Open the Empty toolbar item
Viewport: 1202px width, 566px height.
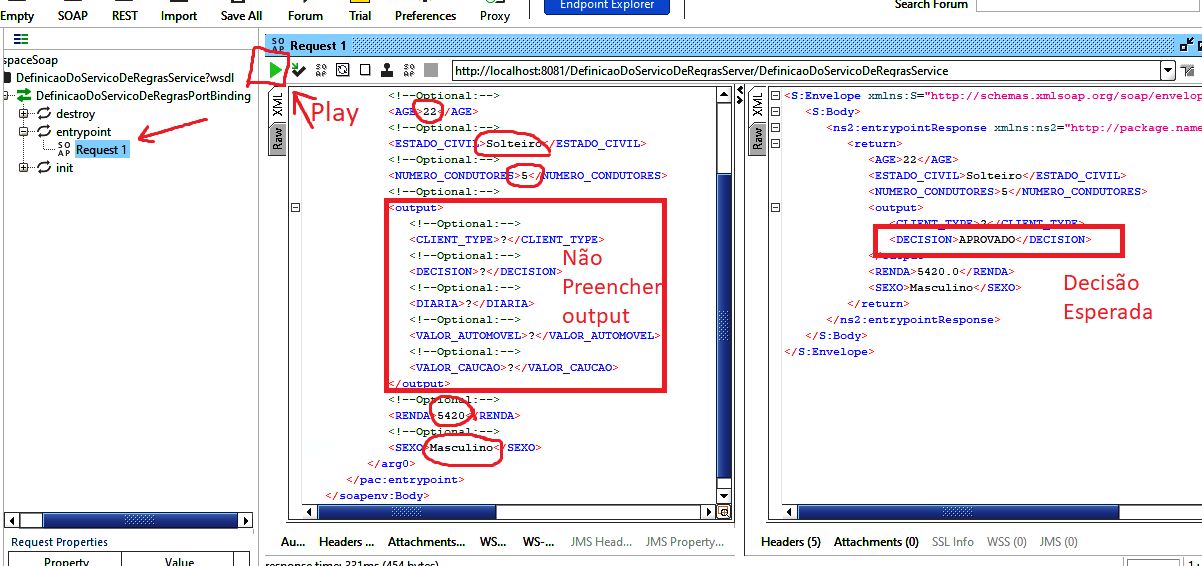tap(18, 15)
